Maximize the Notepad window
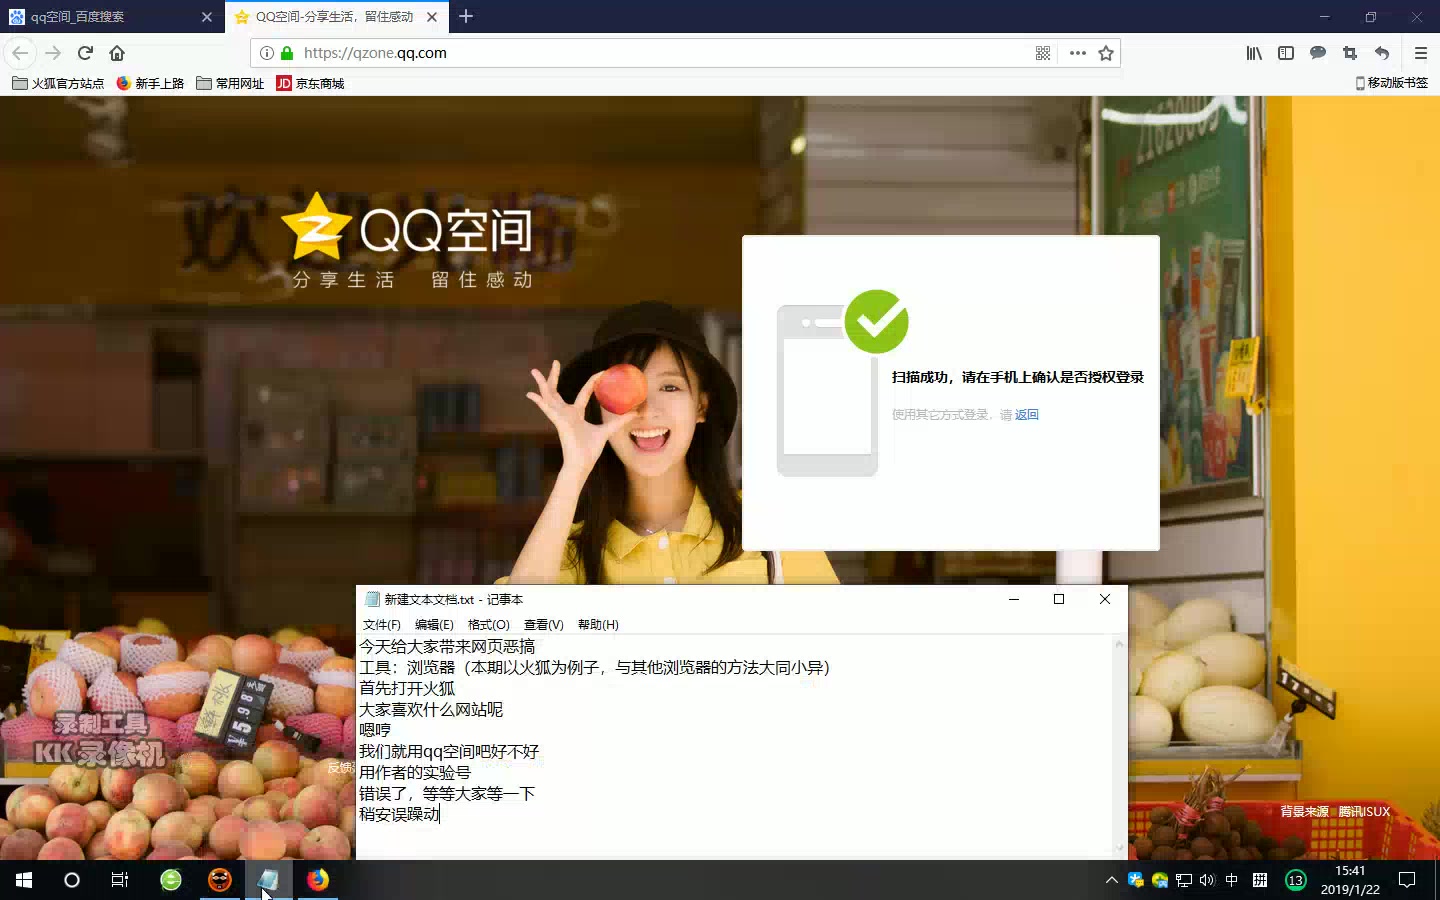 [x=1059, y=599]
